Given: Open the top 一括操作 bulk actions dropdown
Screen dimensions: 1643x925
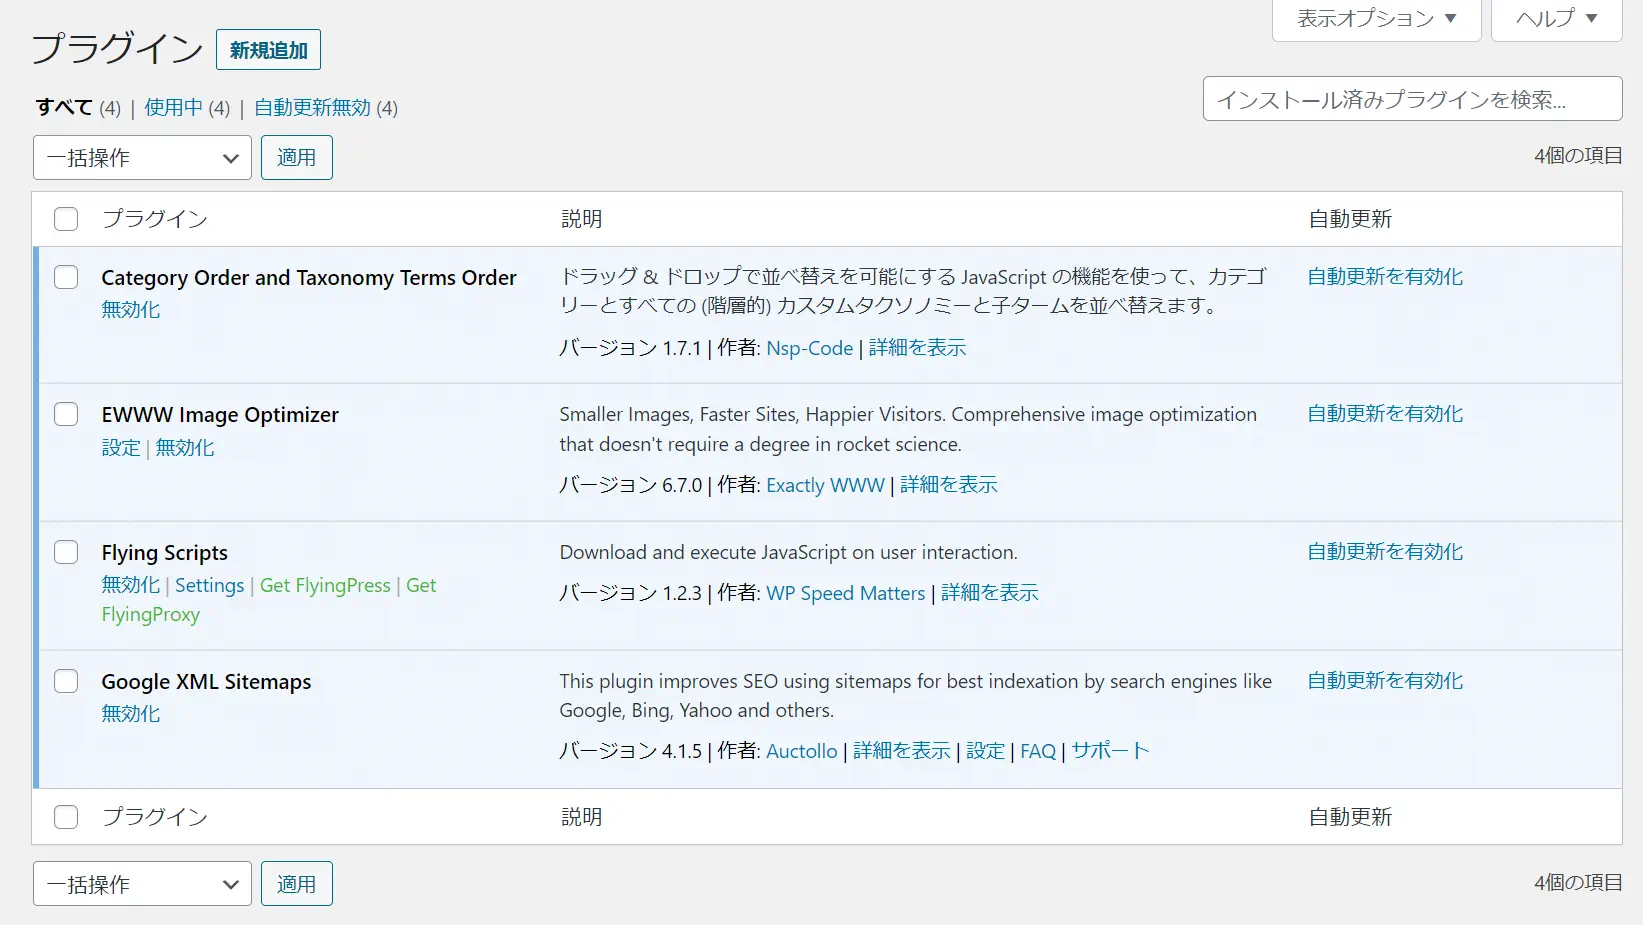Looking at the screenshot, I should (x=142, y=158).
